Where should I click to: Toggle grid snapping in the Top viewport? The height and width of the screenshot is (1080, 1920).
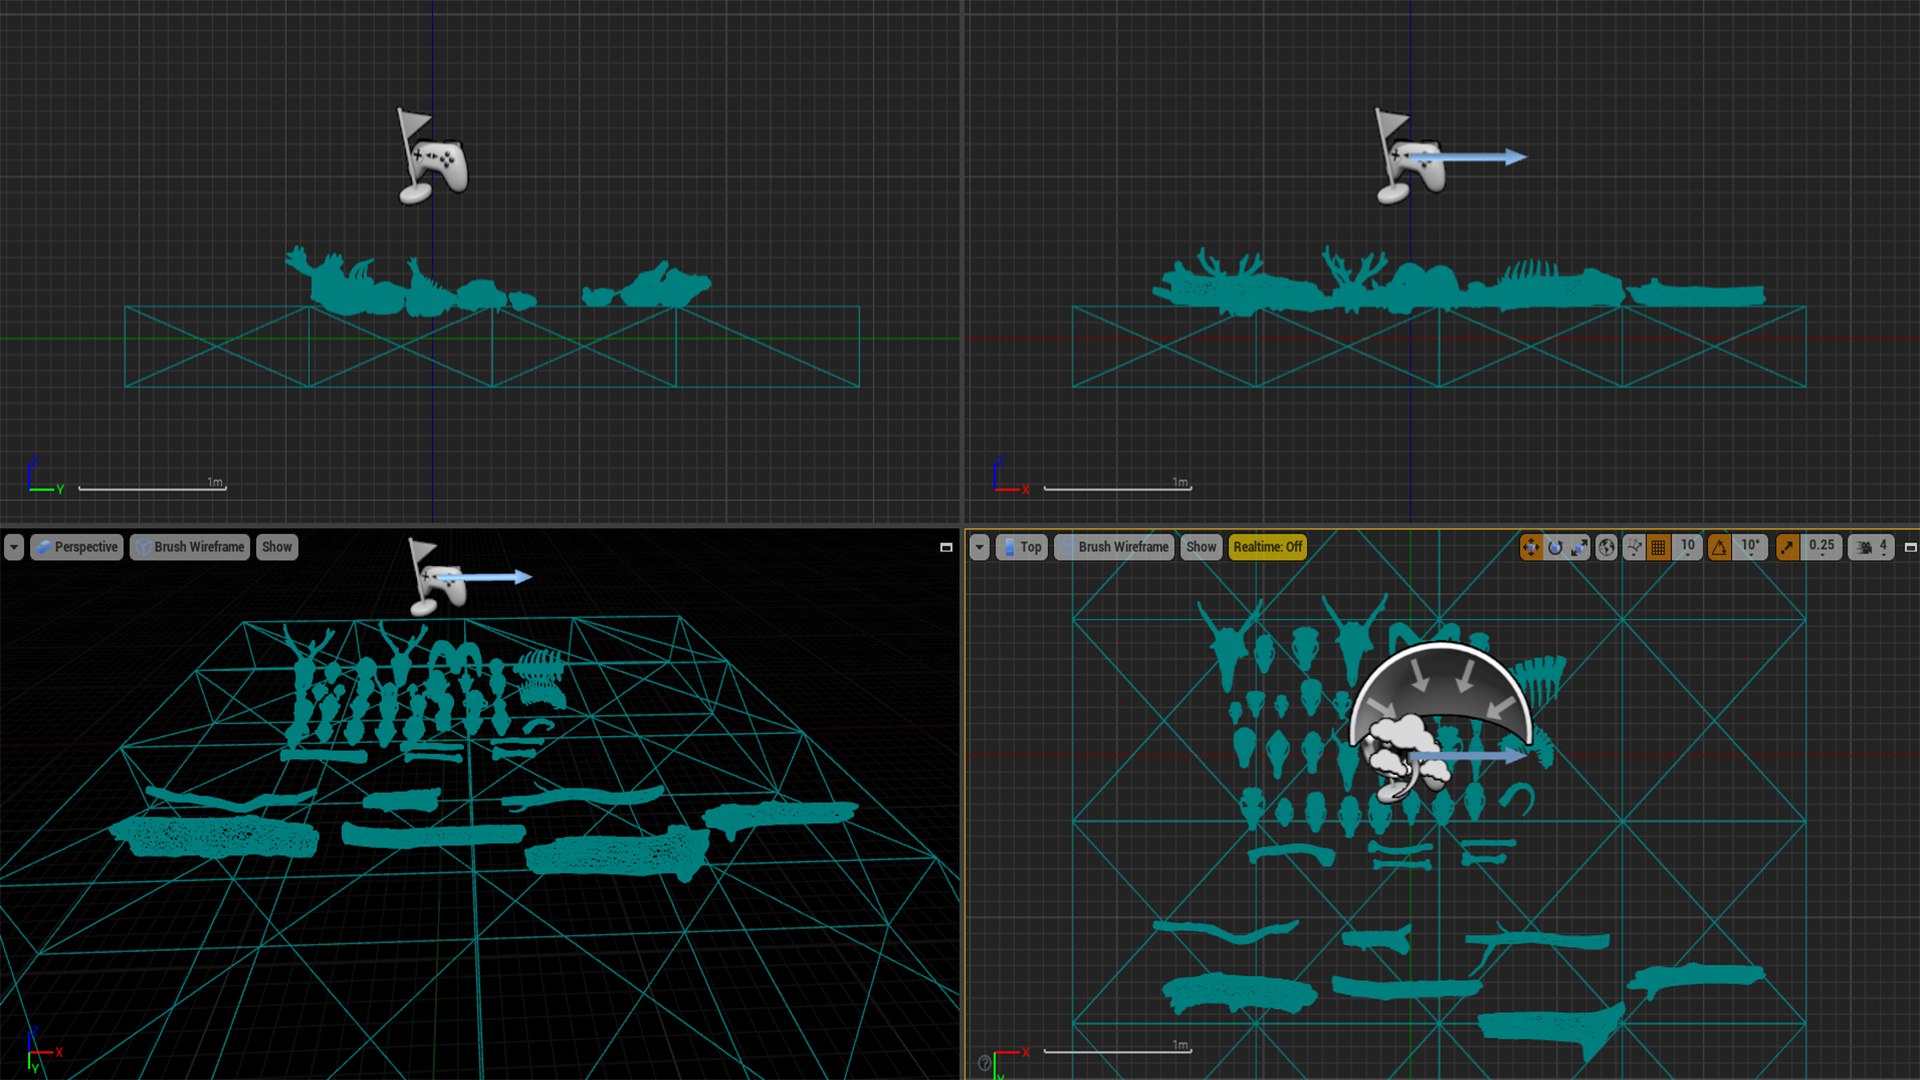click(1658, 547)
